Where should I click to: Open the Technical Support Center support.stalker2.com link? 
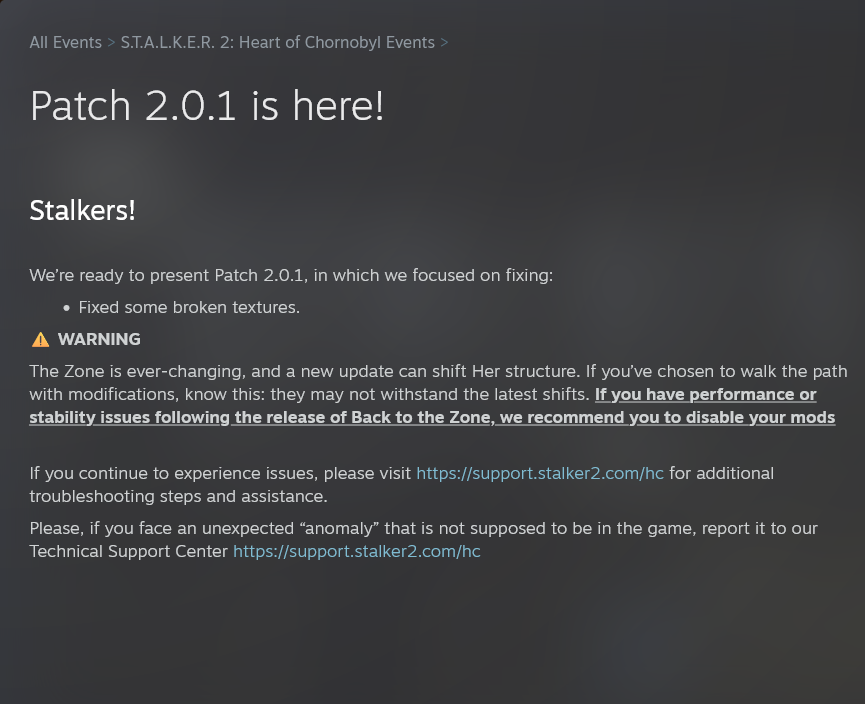click(x=356, y=552)
